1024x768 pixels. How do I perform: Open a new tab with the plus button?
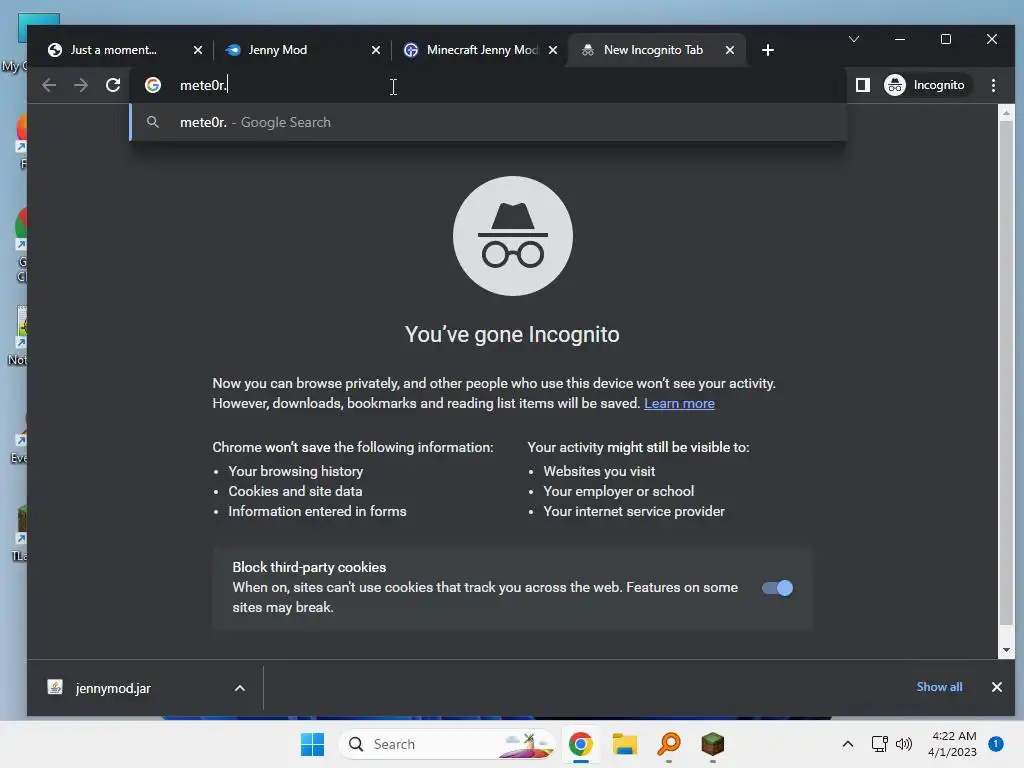click(768, 50)
